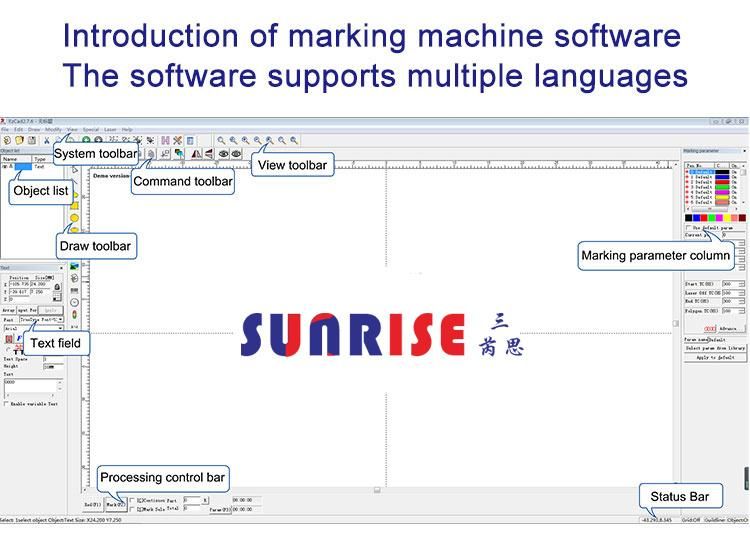Screen dimensions: 750x555
Task: Click the lock aspect ratio icon
Action: tap(57, 287)
